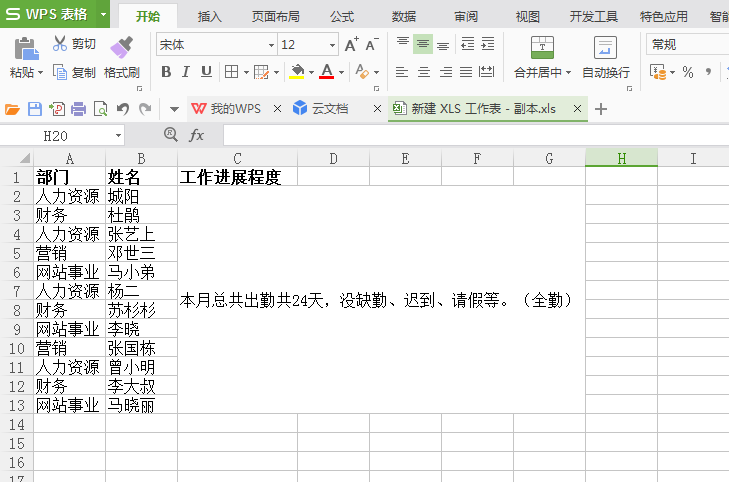Toggle align text left
729x482 pixels.
(402, 72)
